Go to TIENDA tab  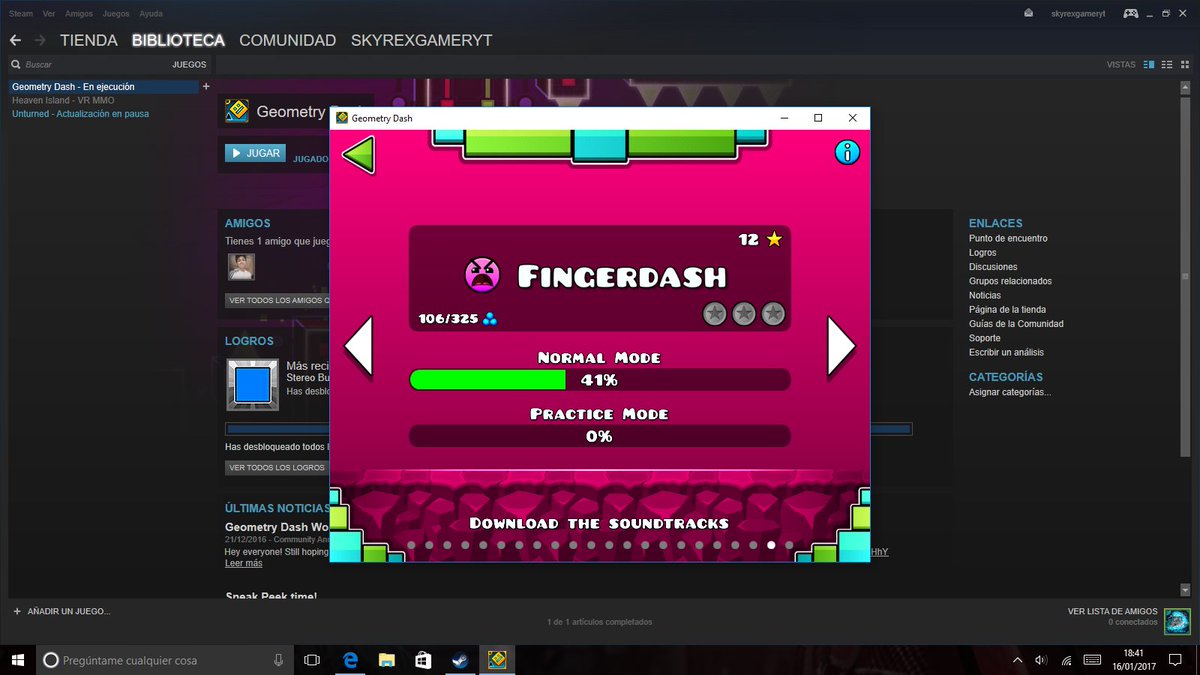coord(88,41)
